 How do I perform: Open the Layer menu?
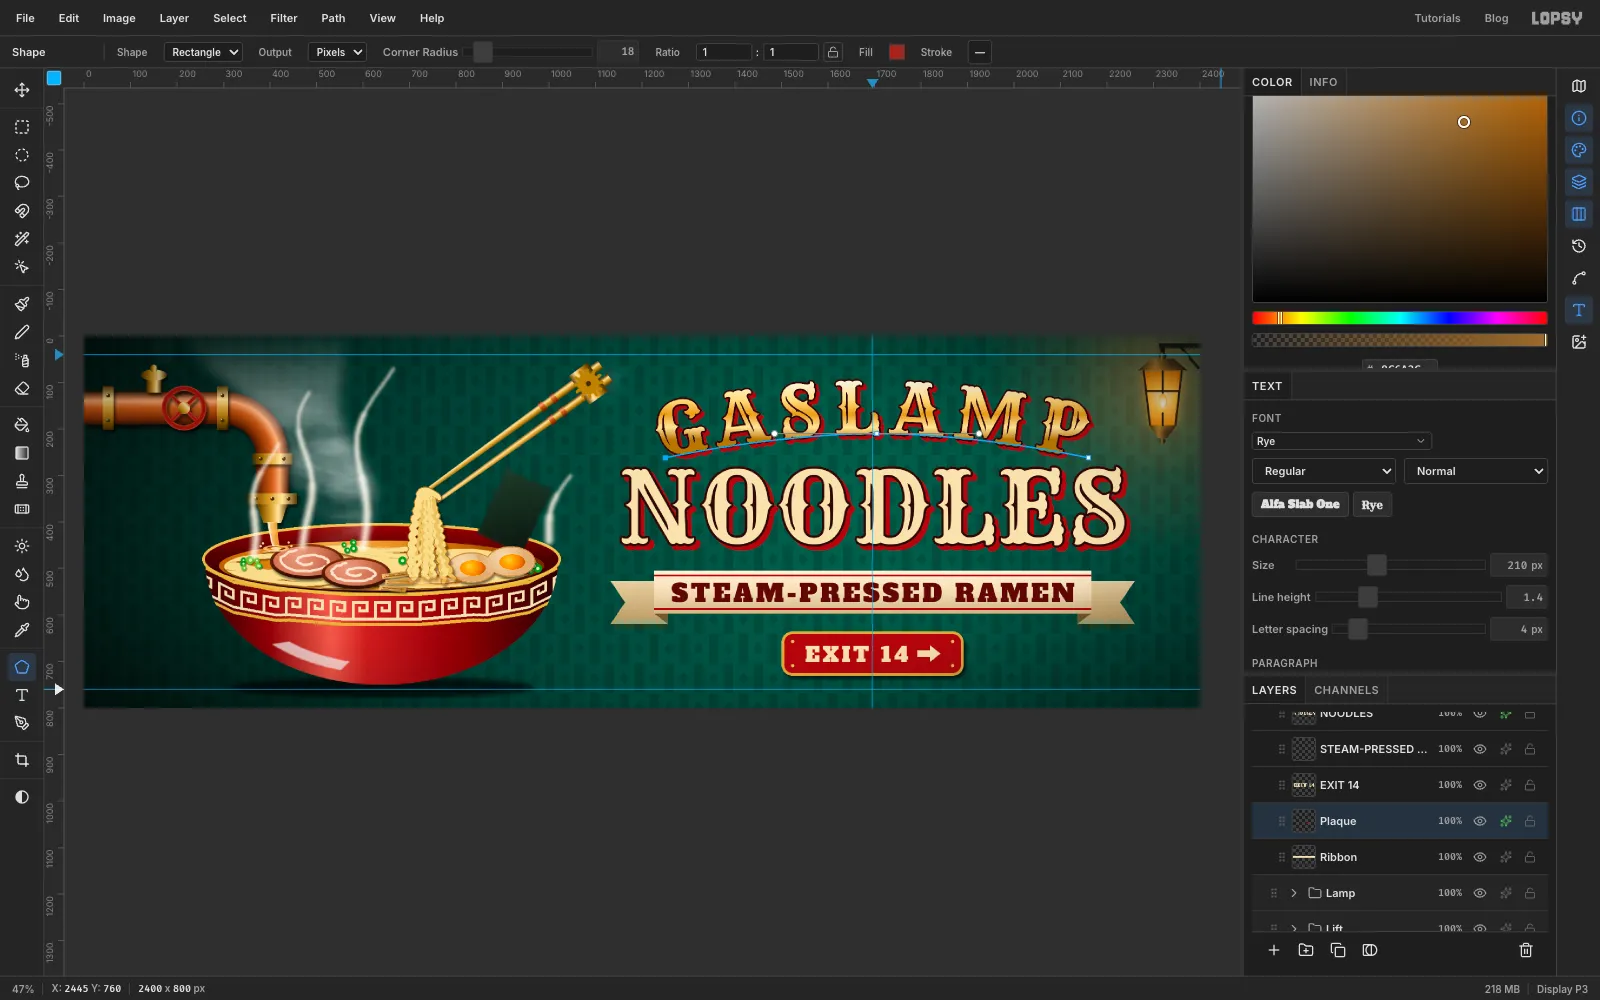click(174, 18)
